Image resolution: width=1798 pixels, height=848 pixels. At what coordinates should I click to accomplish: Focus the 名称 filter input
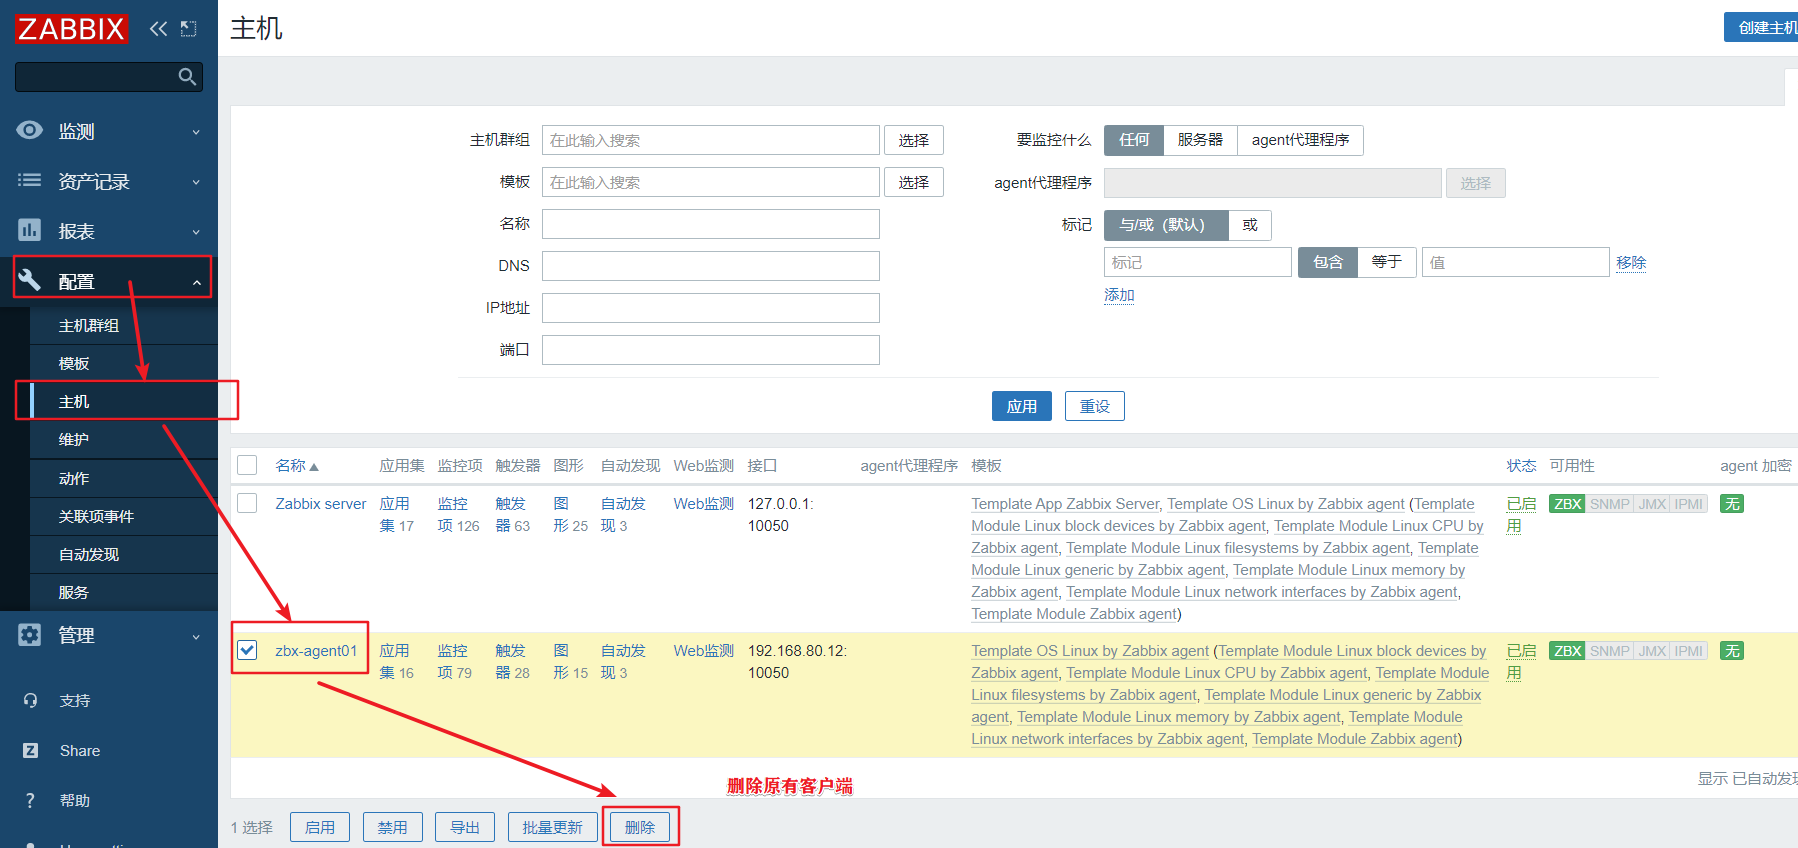pyautogui.click(x=711, y=224)
